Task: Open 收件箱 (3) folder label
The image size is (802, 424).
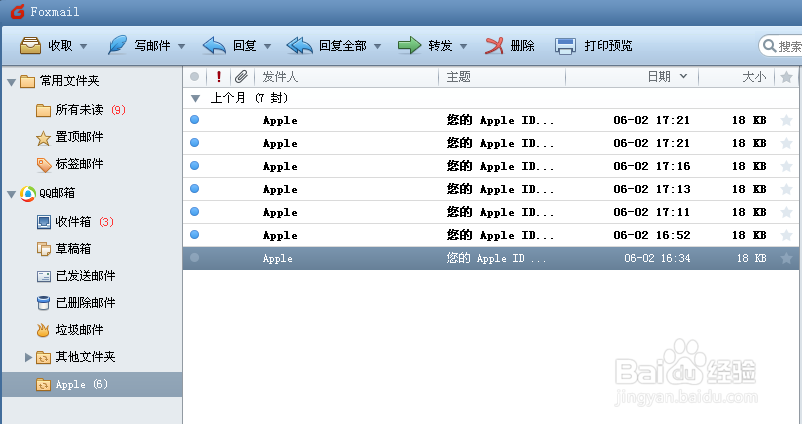Action: [x=84, y=222]
